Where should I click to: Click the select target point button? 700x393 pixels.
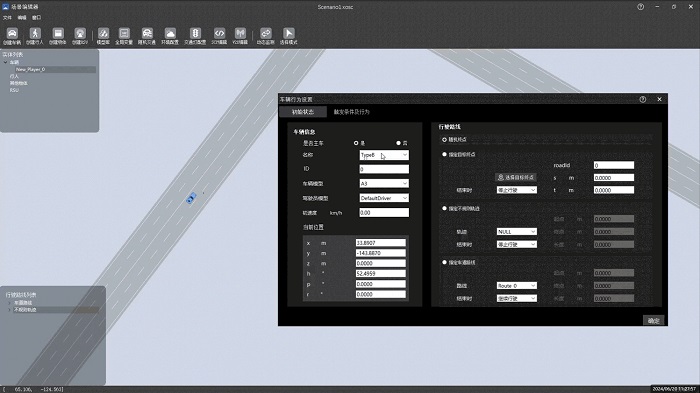pyautogui.click(x=516, y=177)
